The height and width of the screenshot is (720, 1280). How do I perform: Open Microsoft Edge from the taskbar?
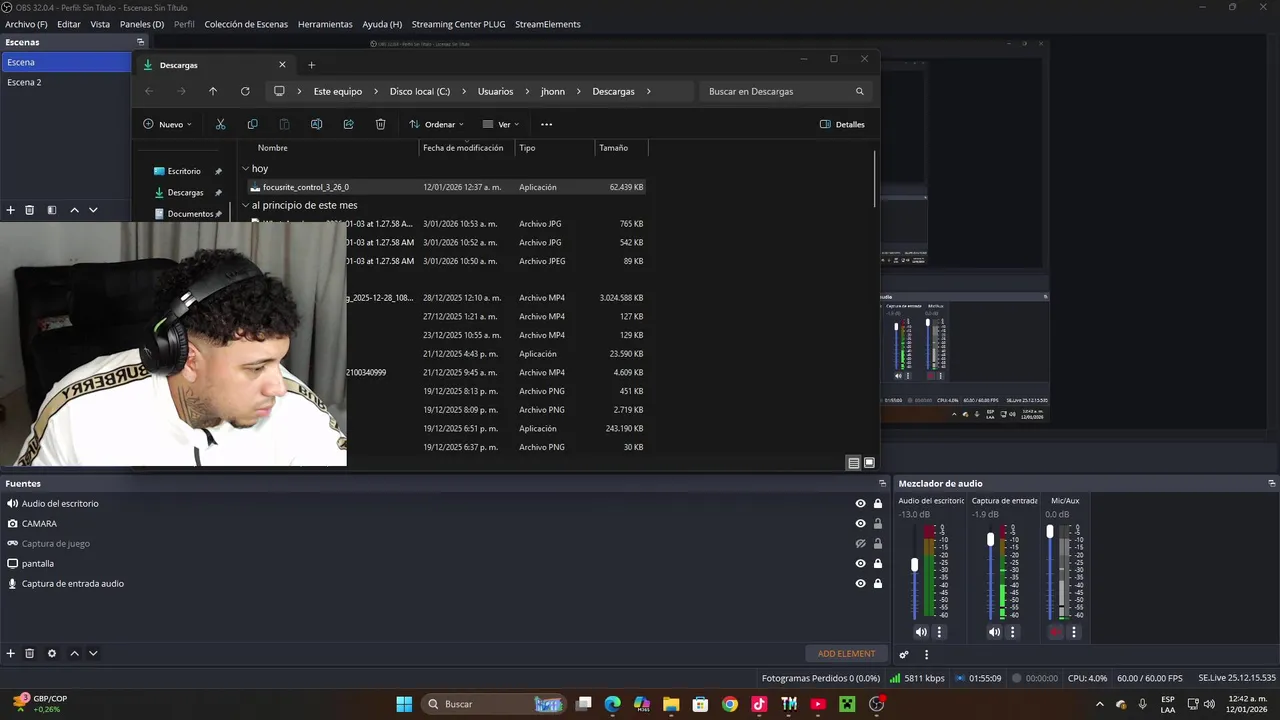pos(613,704)
